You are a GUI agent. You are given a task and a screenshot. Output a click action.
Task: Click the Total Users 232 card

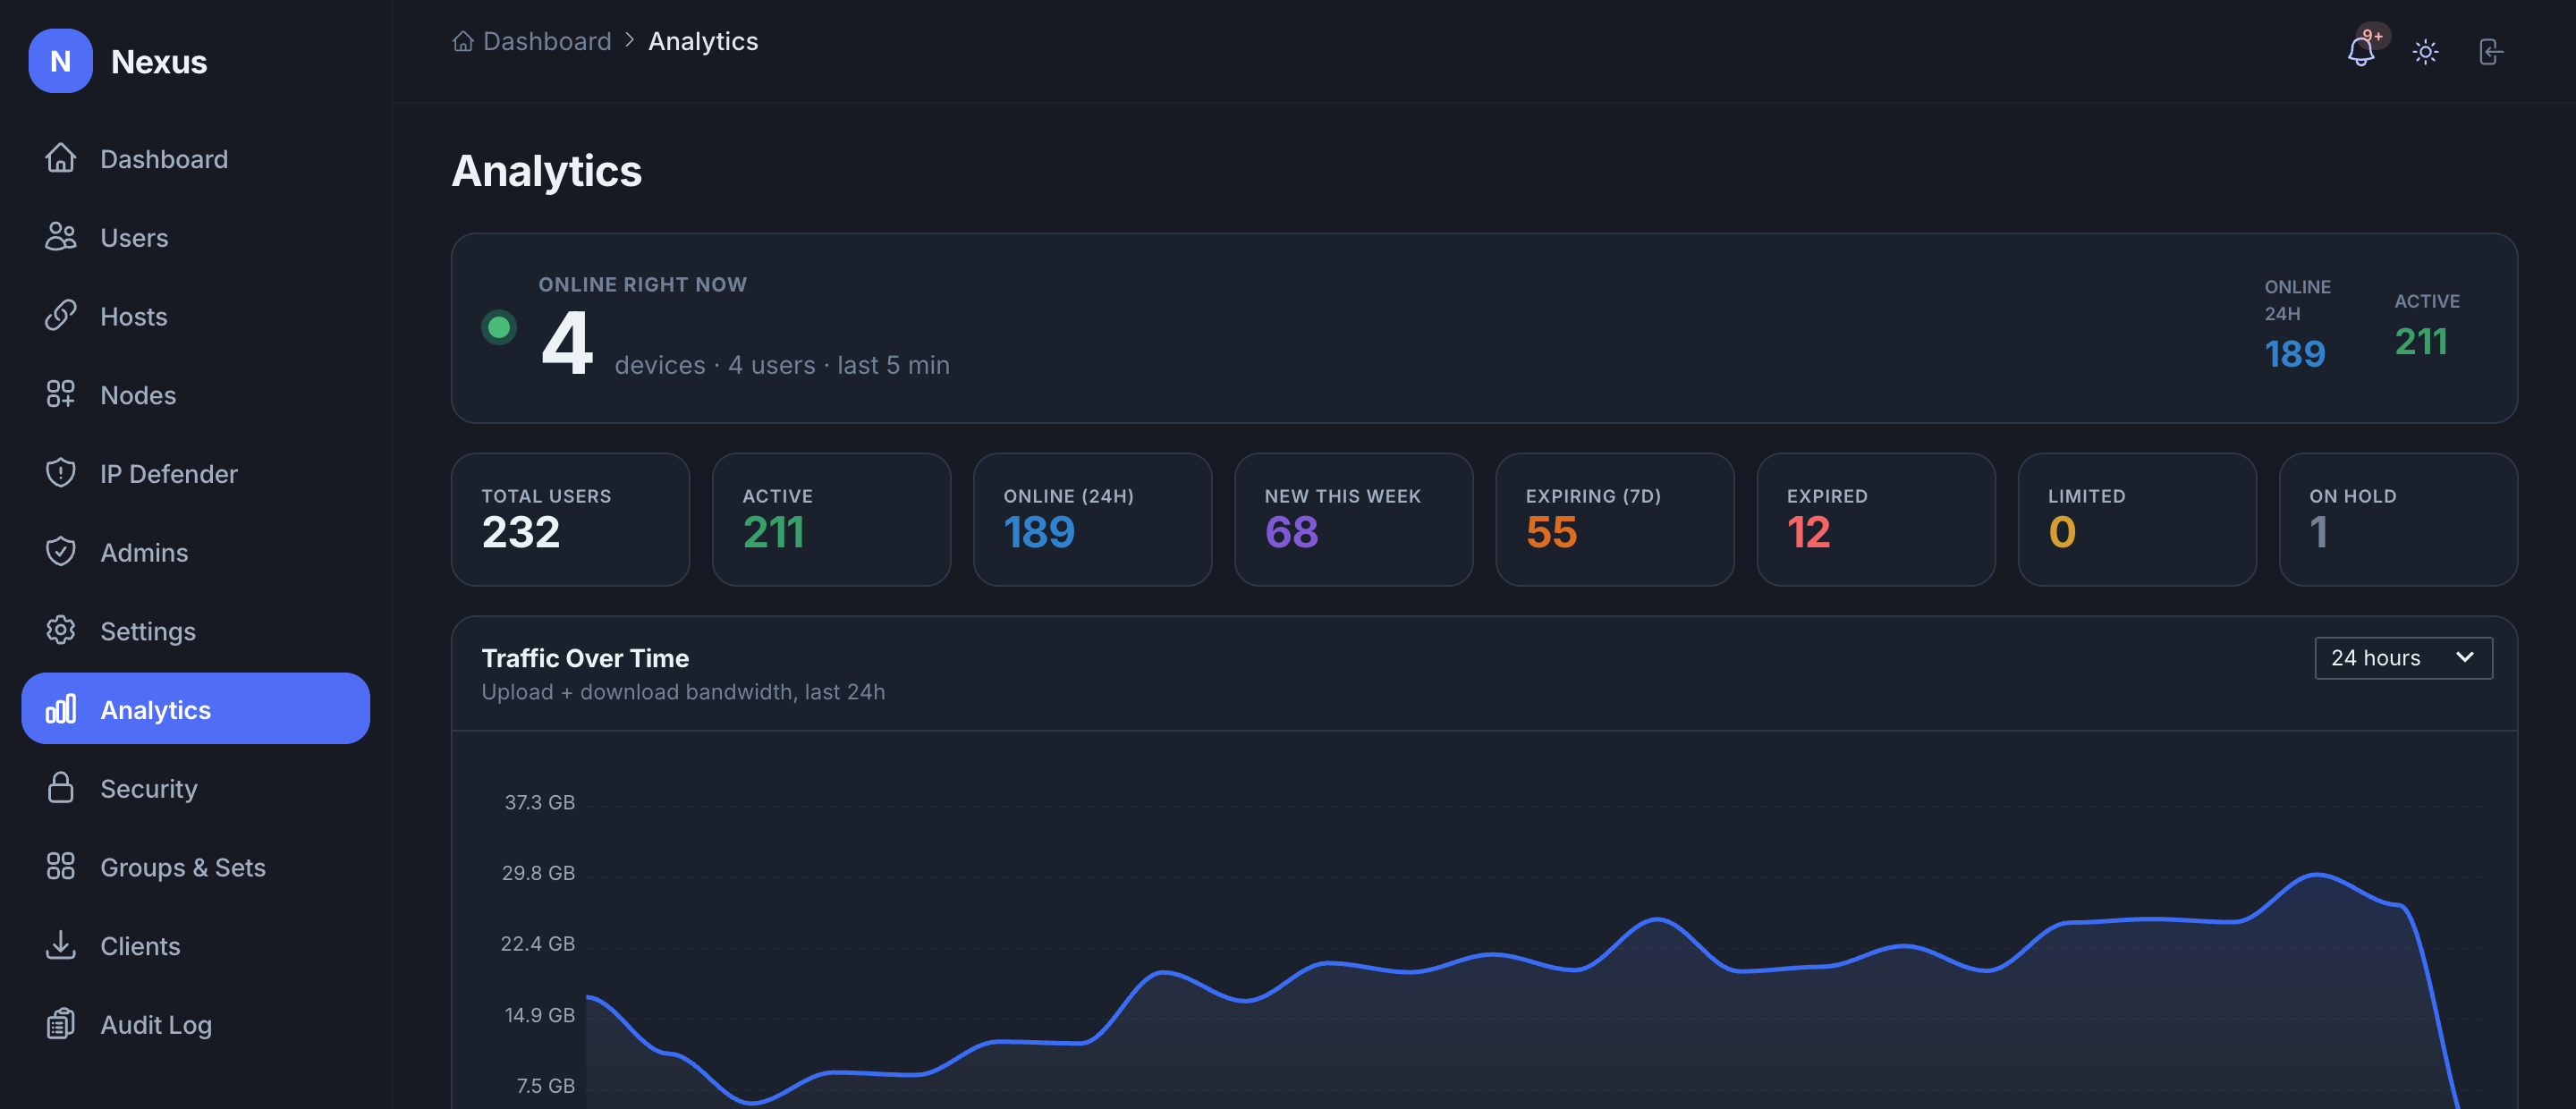570,519
